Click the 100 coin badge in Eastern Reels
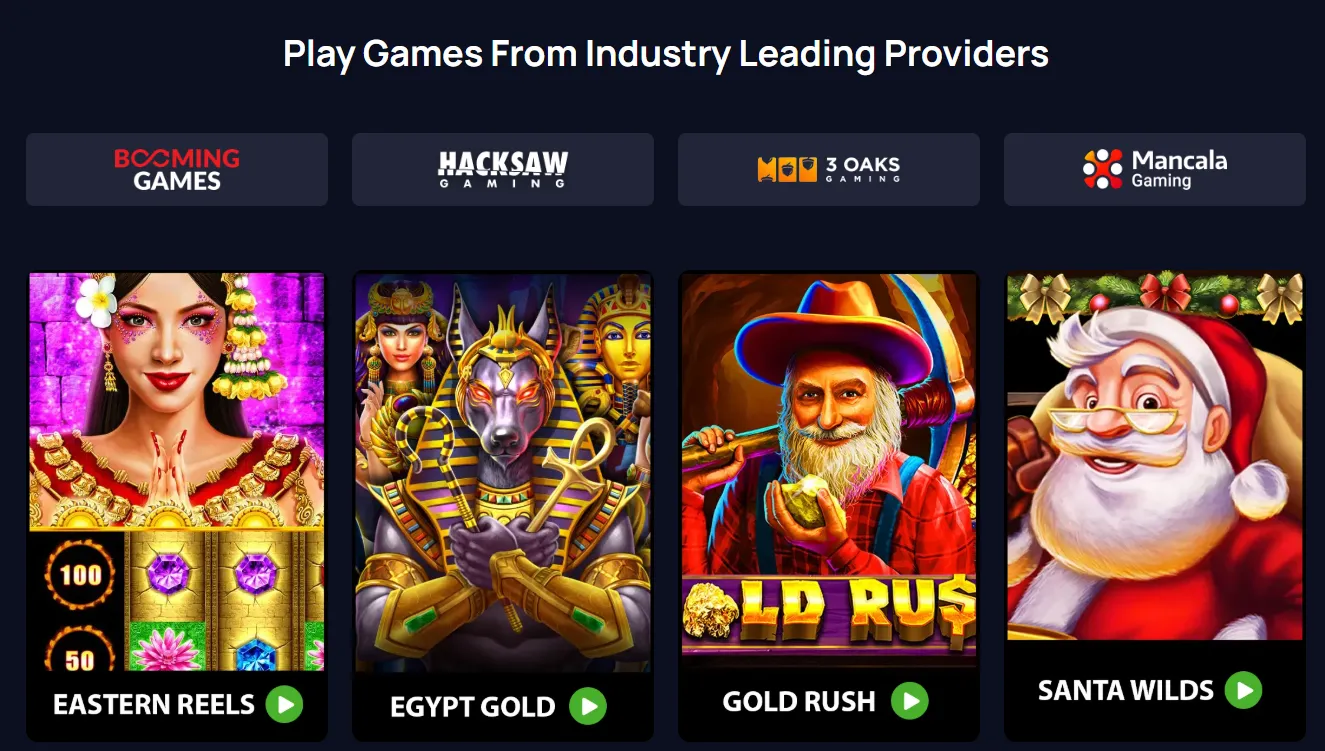The image size is (1325, 751). pyautogui.click(x=80, y=575)
